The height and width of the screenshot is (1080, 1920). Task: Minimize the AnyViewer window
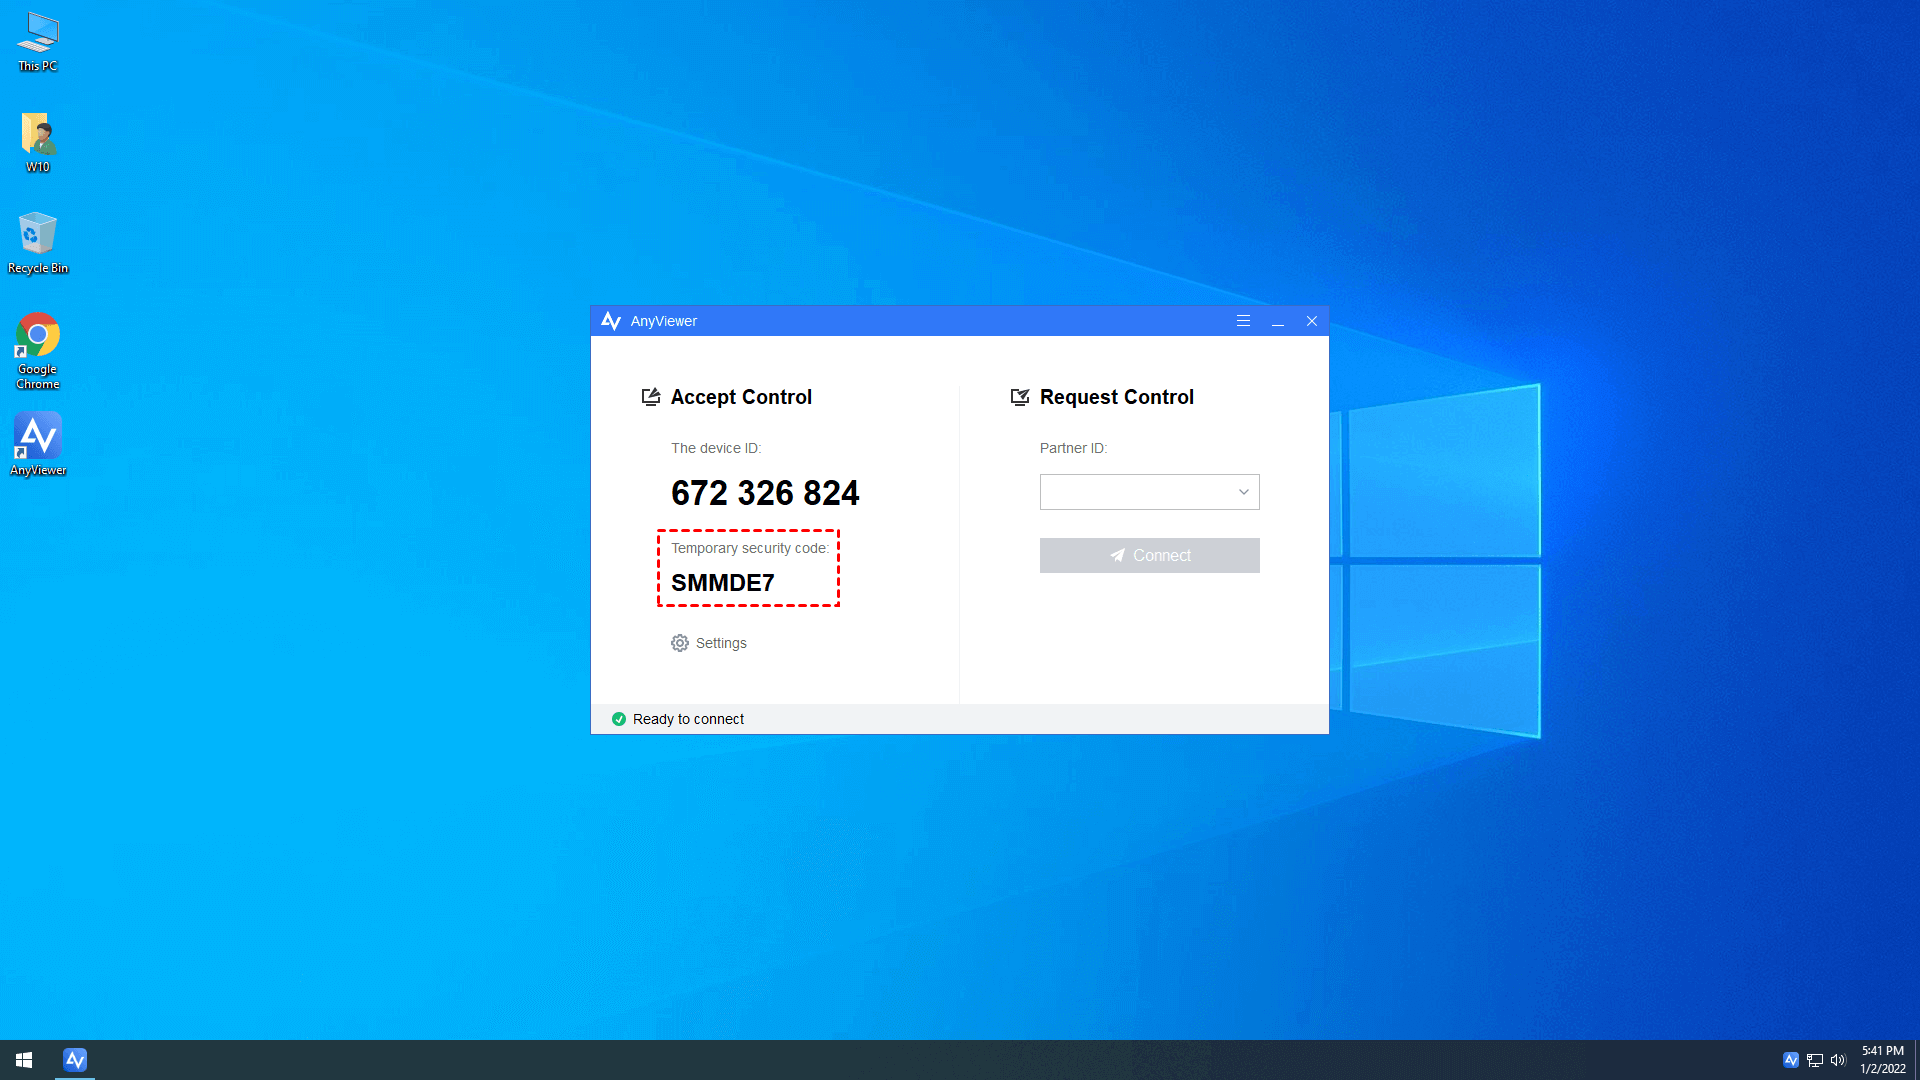click(x=1278, y=321)
